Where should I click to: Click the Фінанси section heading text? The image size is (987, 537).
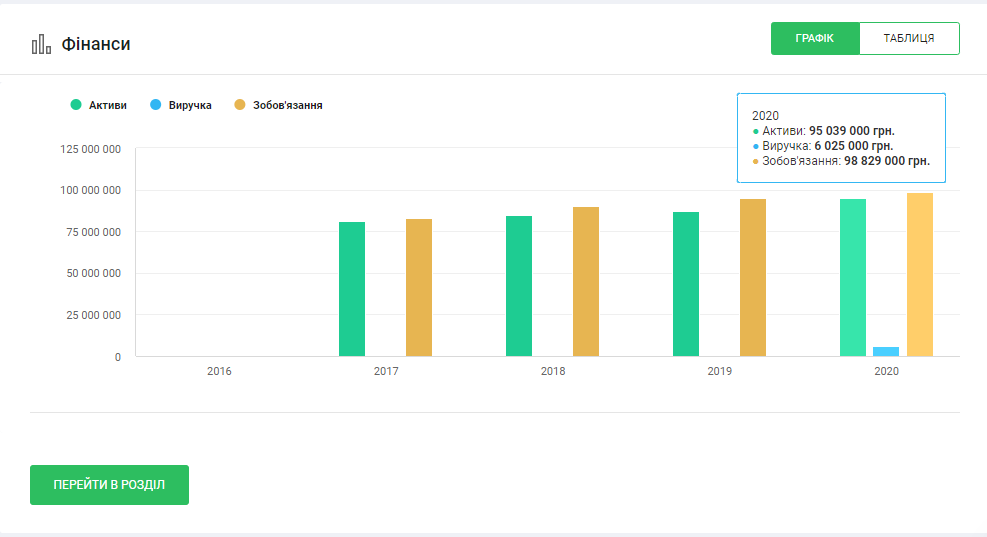point(96,45)
